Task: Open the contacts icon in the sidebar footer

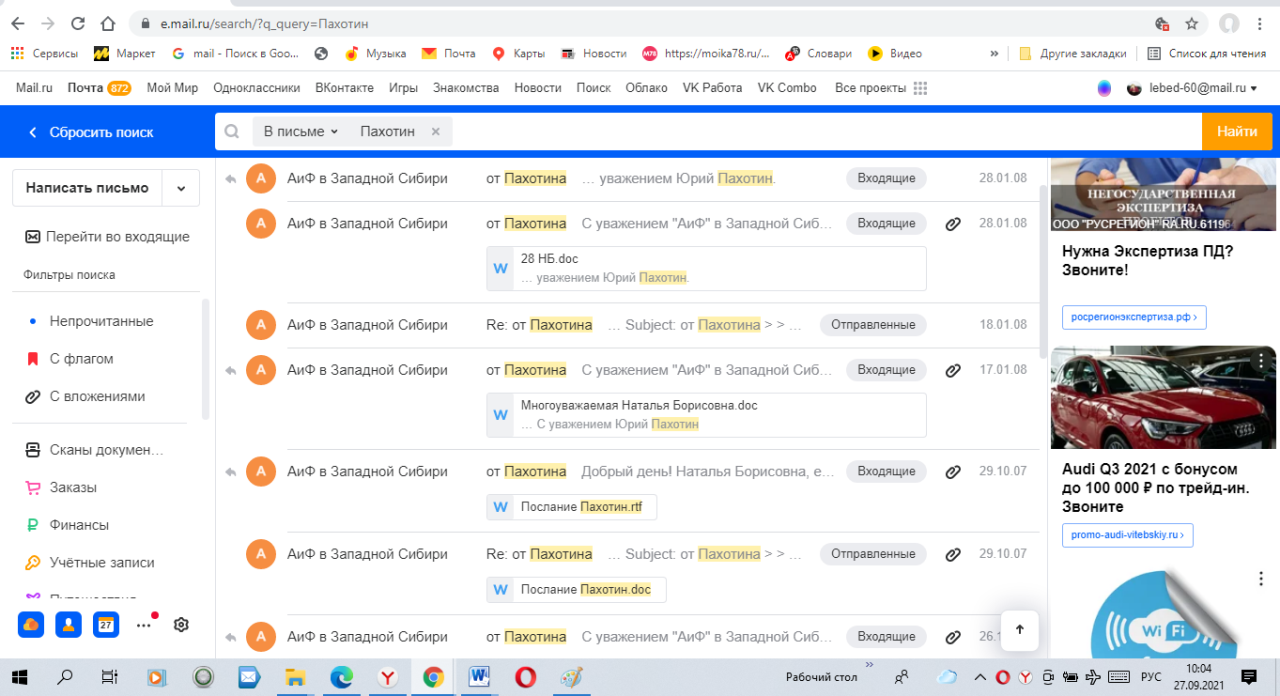Action: pyautogui.click(x=68, y=624)
